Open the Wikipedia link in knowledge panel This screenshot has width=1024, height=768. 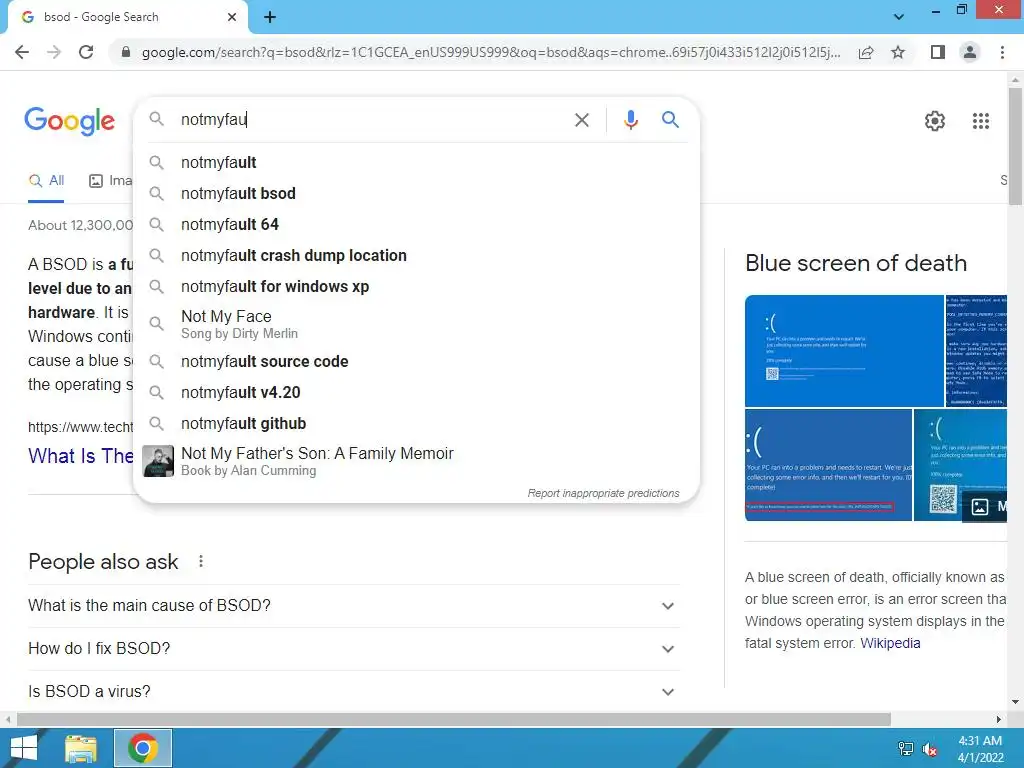(x=890, y=643)
